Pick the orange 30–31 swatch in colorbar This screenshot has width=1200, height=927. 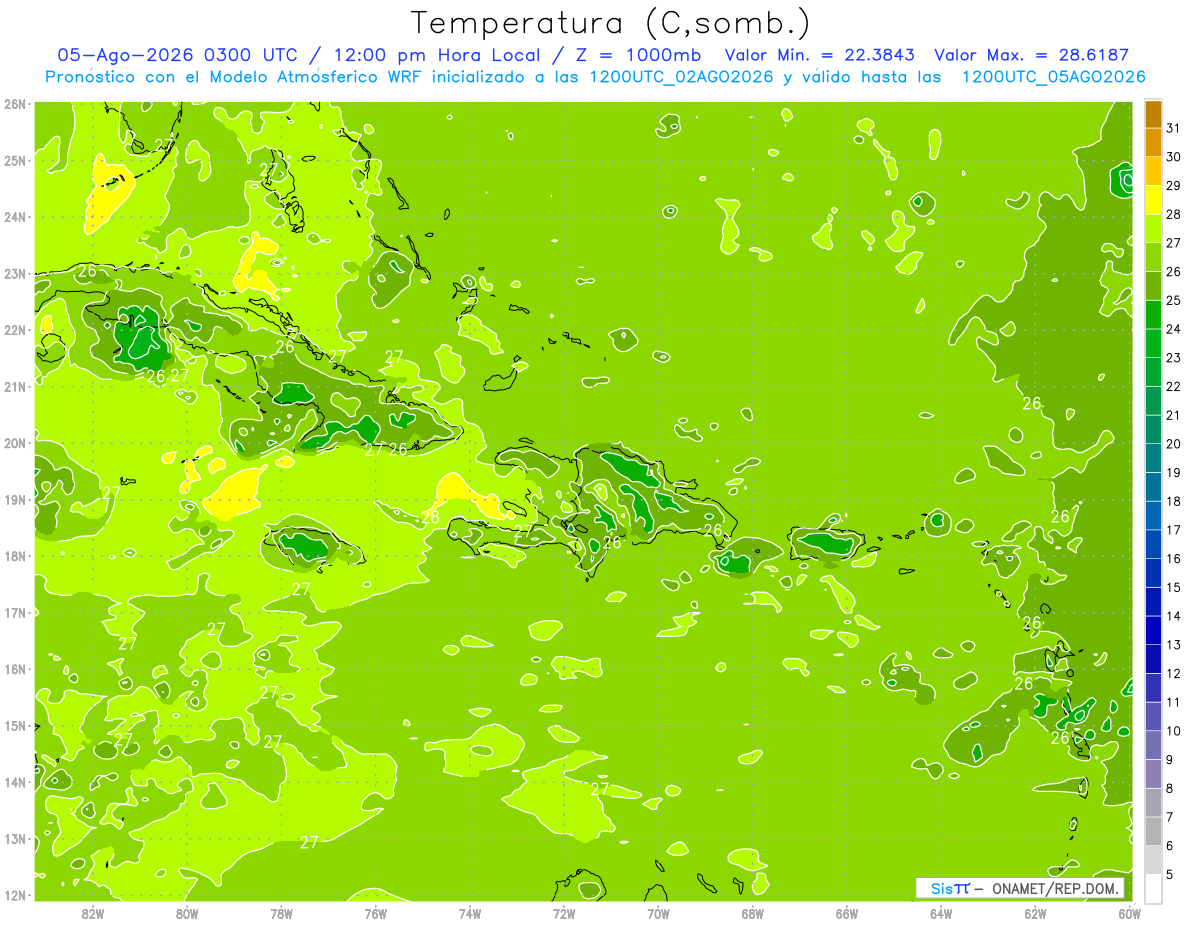coord(1153,142)
